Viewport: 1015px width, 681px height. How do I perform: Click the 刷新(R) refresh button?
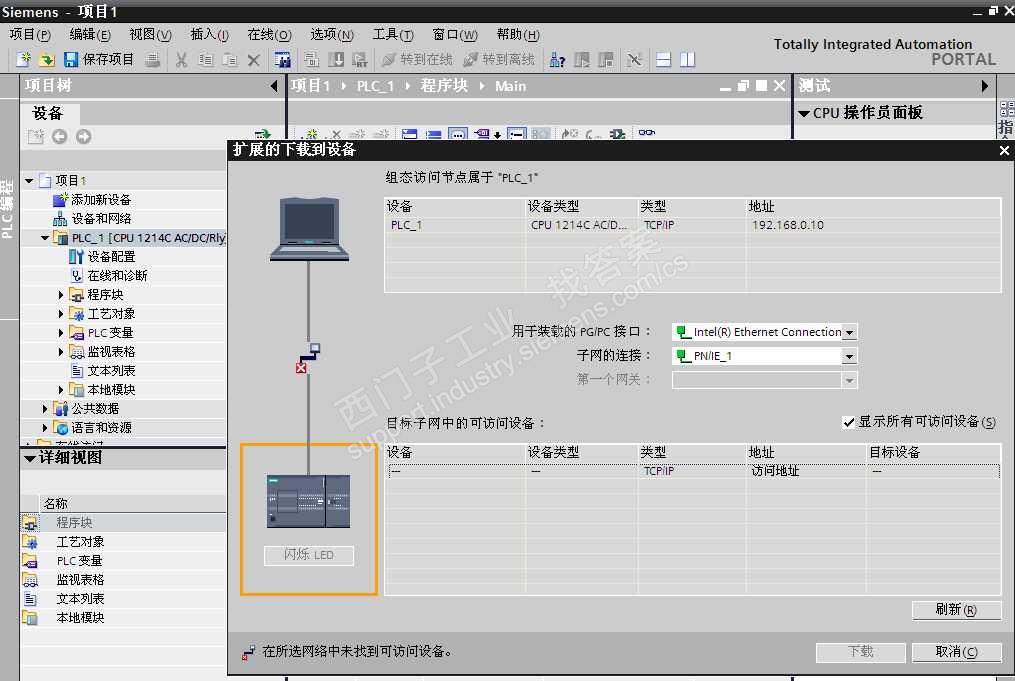(956, 610)
